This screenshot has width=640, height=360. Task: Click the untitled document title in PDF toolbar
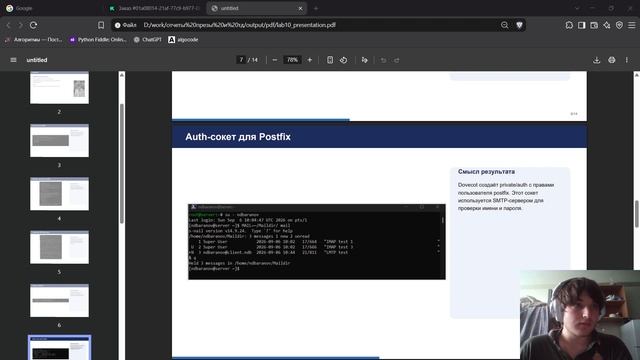coord(37,60)
